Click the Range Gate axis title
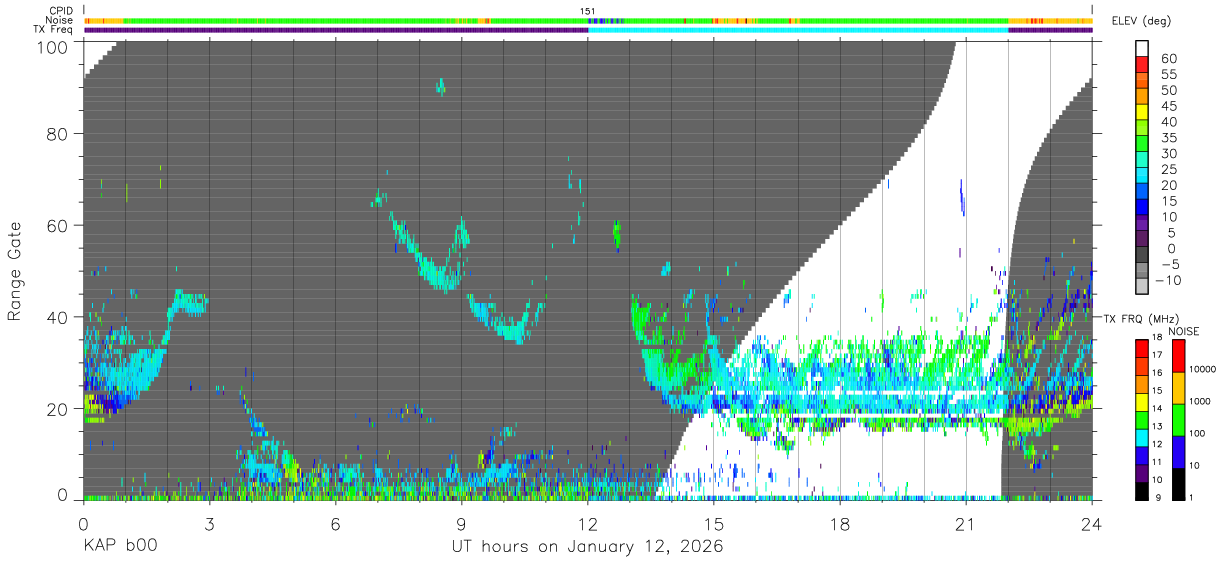This screenshot has height=567, width=1228. [x=15, y=269]
